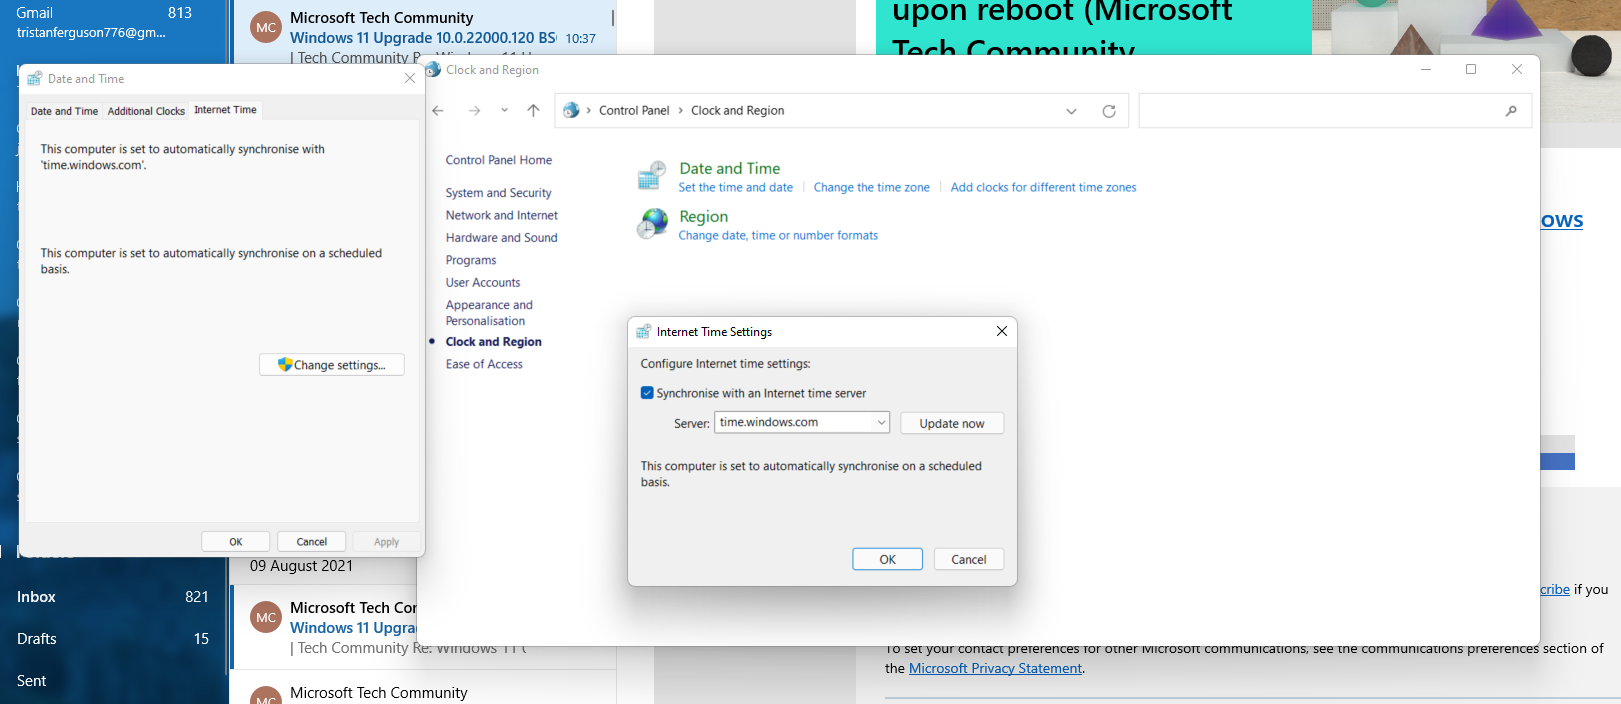Open Ease of Access category
1621x704 pixels.
pyautogui.click(x=484, y=365)
